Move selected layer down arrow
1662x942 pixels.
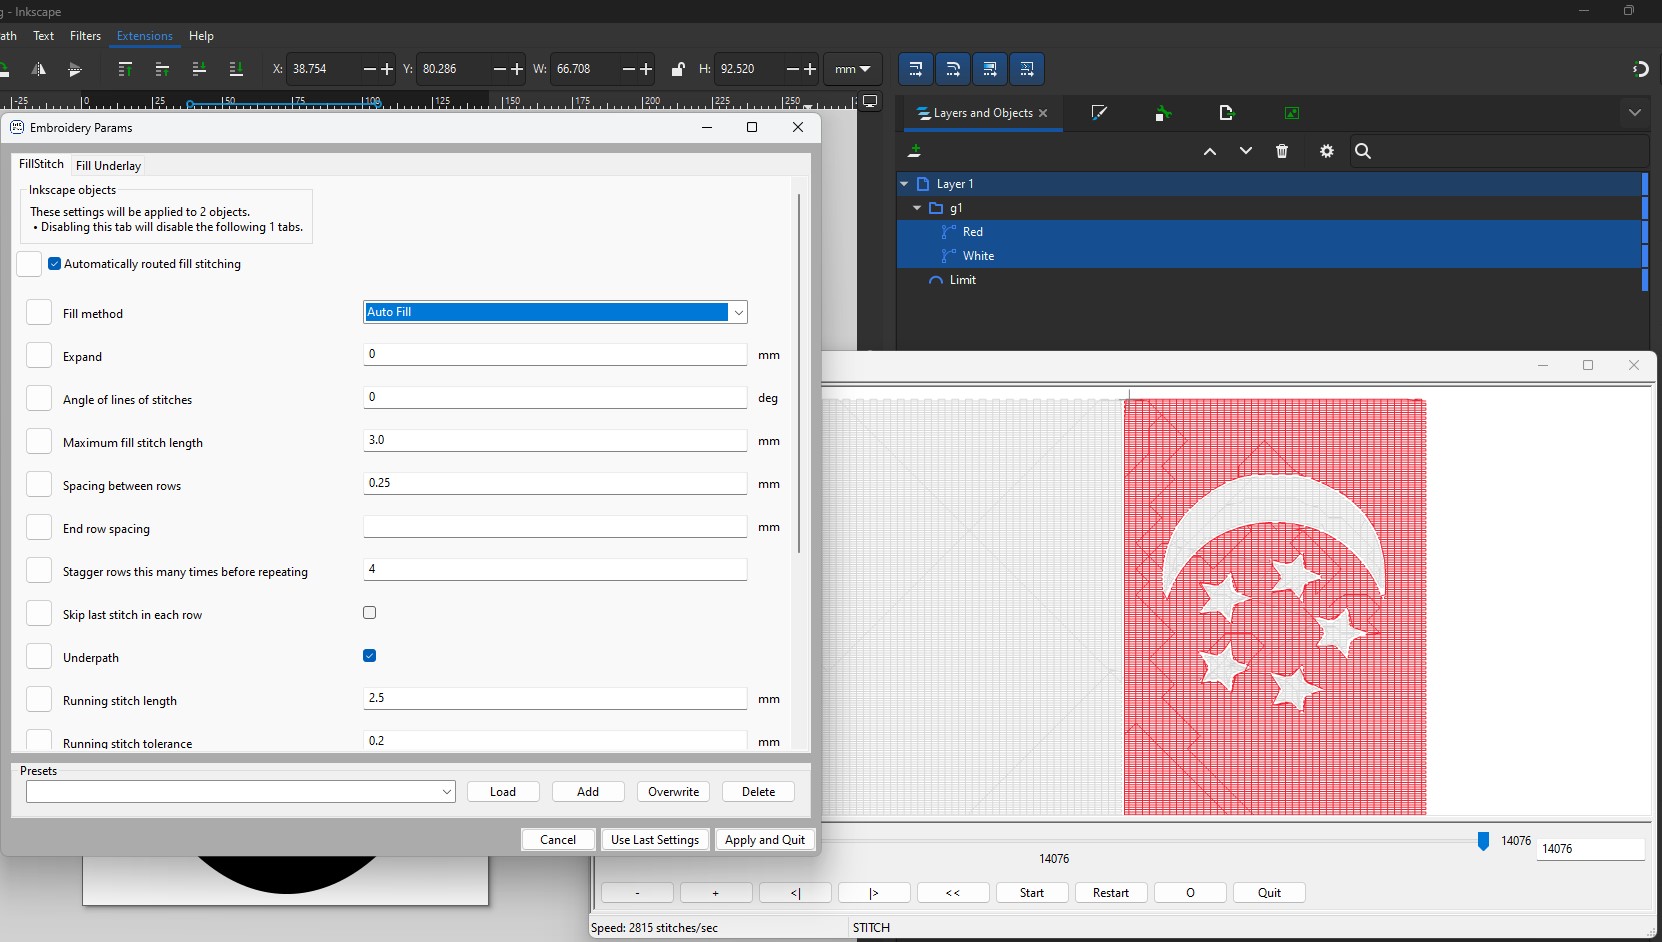(x=1246, y=151)
